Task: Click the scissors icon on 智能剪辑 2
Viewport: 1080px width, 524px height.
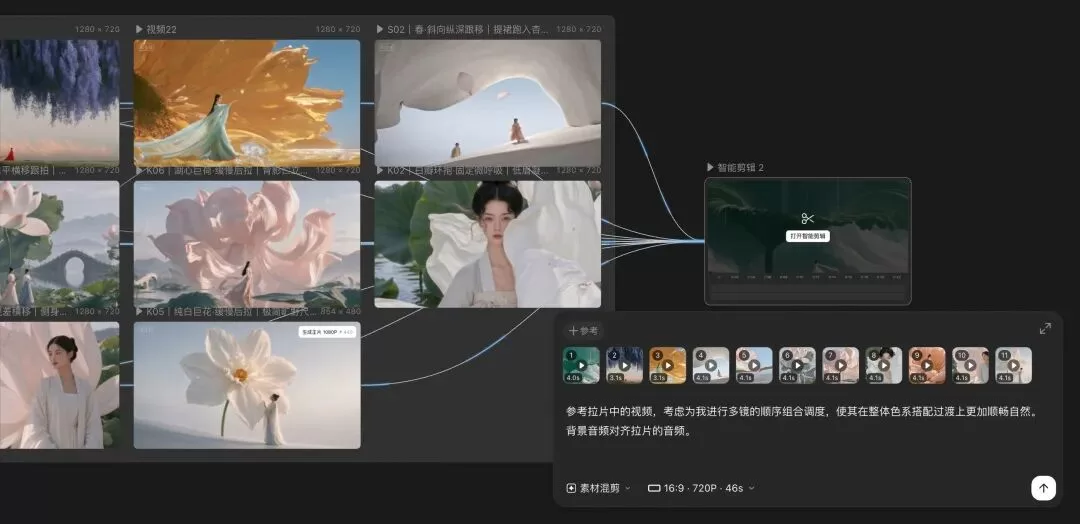Action: tap(808, 219)
